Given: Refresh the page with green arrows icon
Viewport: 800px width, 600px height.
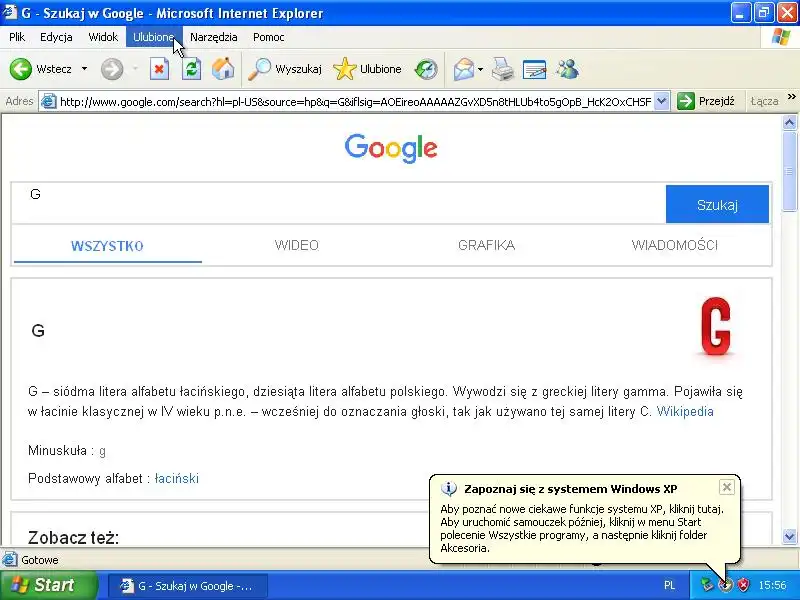Looking at the screenshot, I should point(192,69).
